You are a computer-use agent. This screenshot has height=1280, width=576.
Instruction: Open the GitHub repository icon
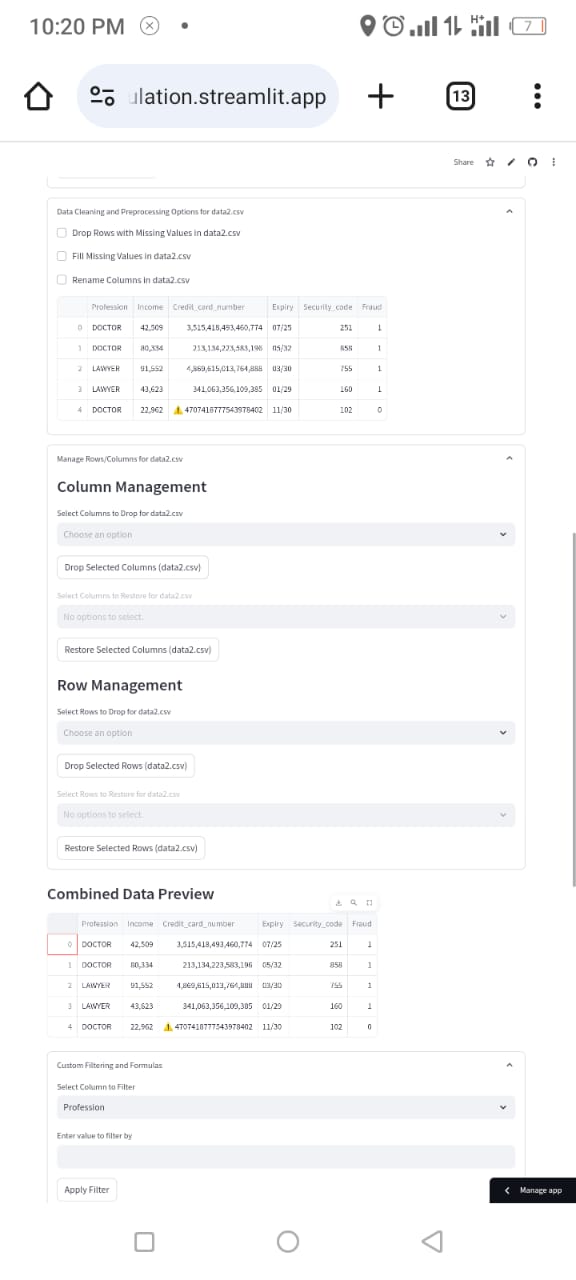532,162
